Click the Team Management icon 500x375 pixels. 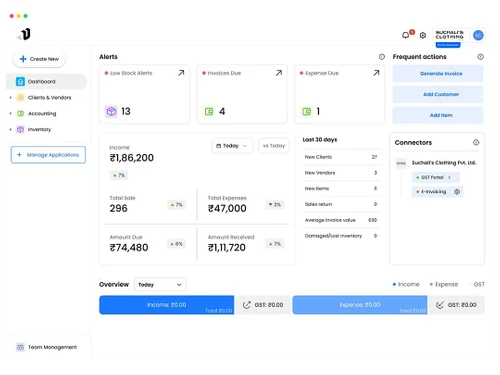pos(20,347)
